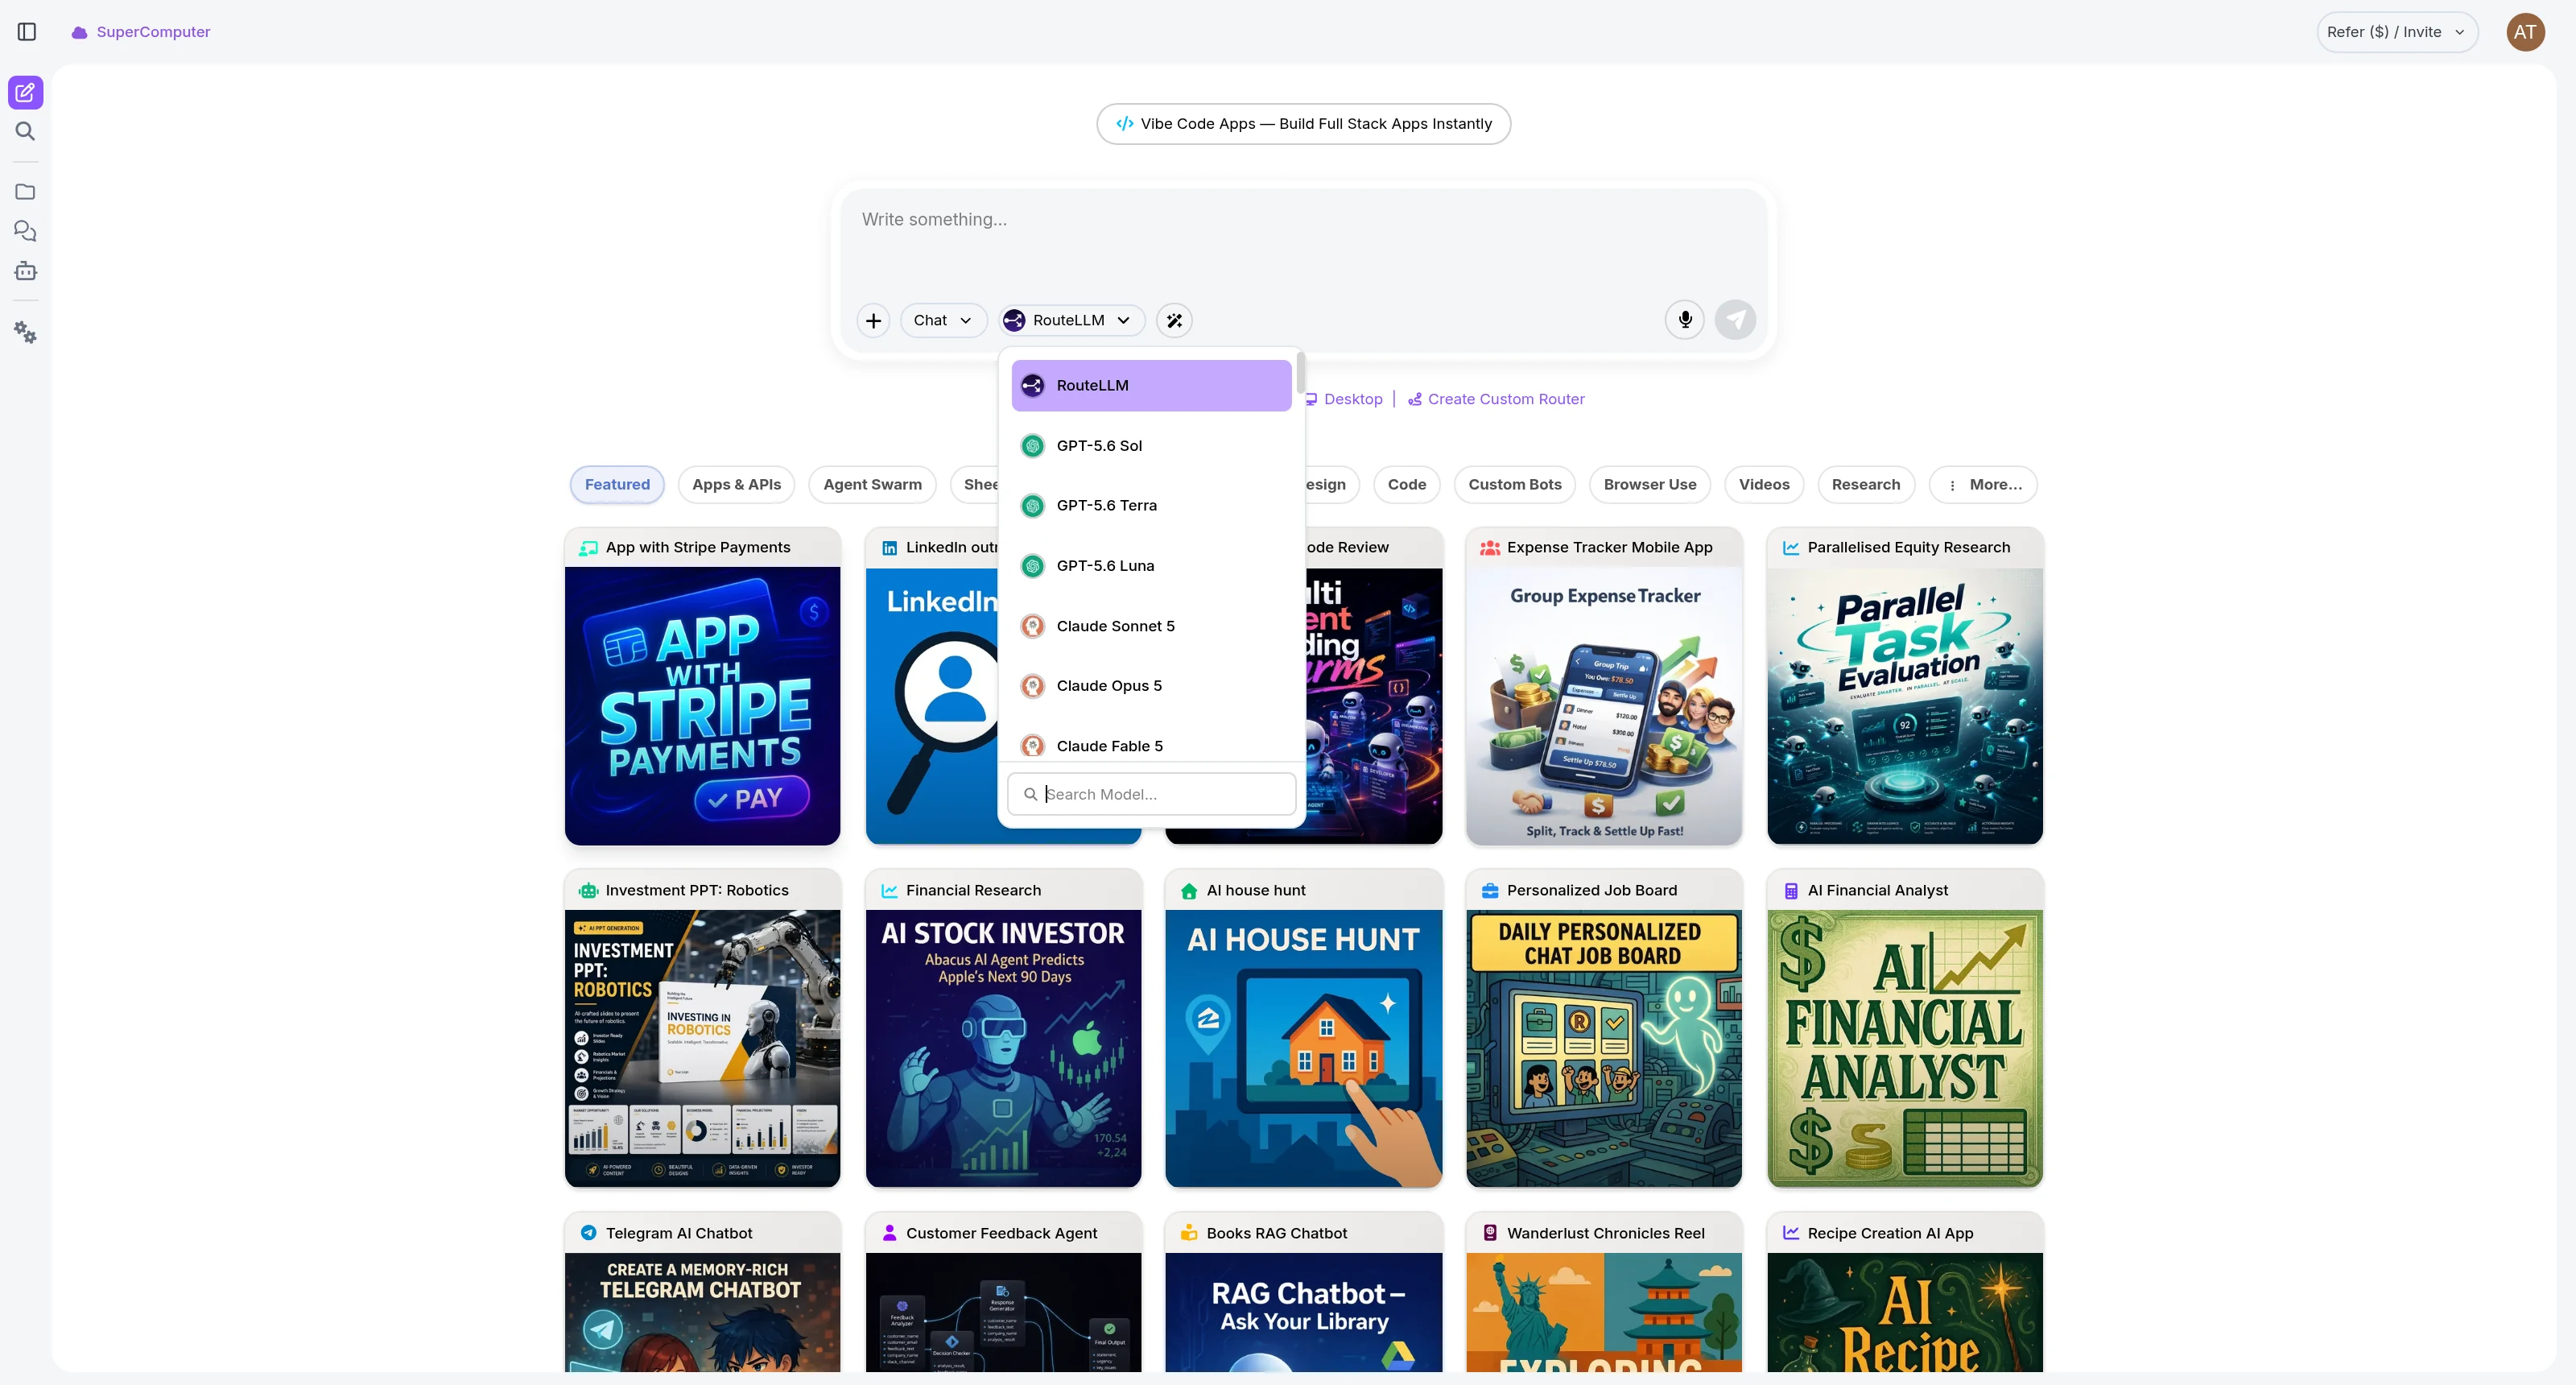This screenshot has width=2576, height=1385.
Task: Switch to the Featured tab
Action: [x=617, y=485]
